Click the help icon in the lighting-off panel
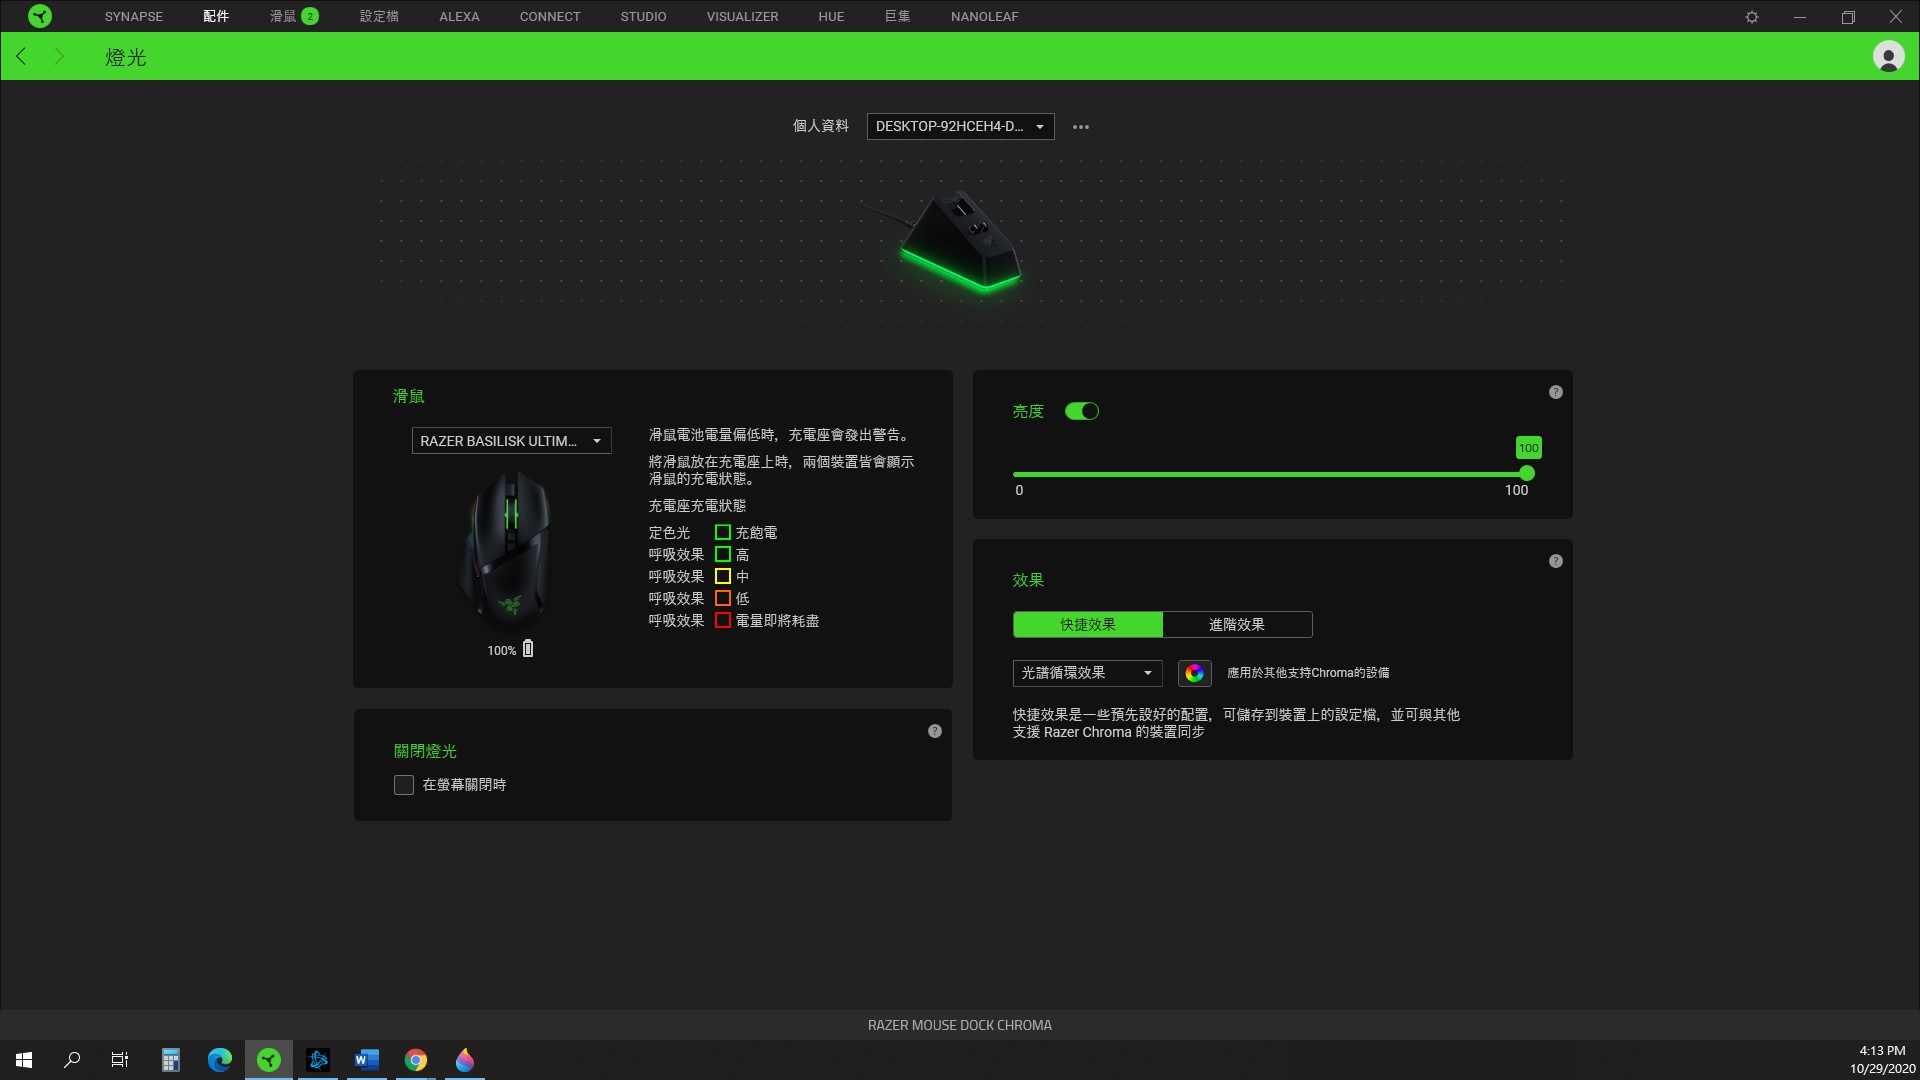Screen dimensions: 1920x1080 (x=934, y=731)
